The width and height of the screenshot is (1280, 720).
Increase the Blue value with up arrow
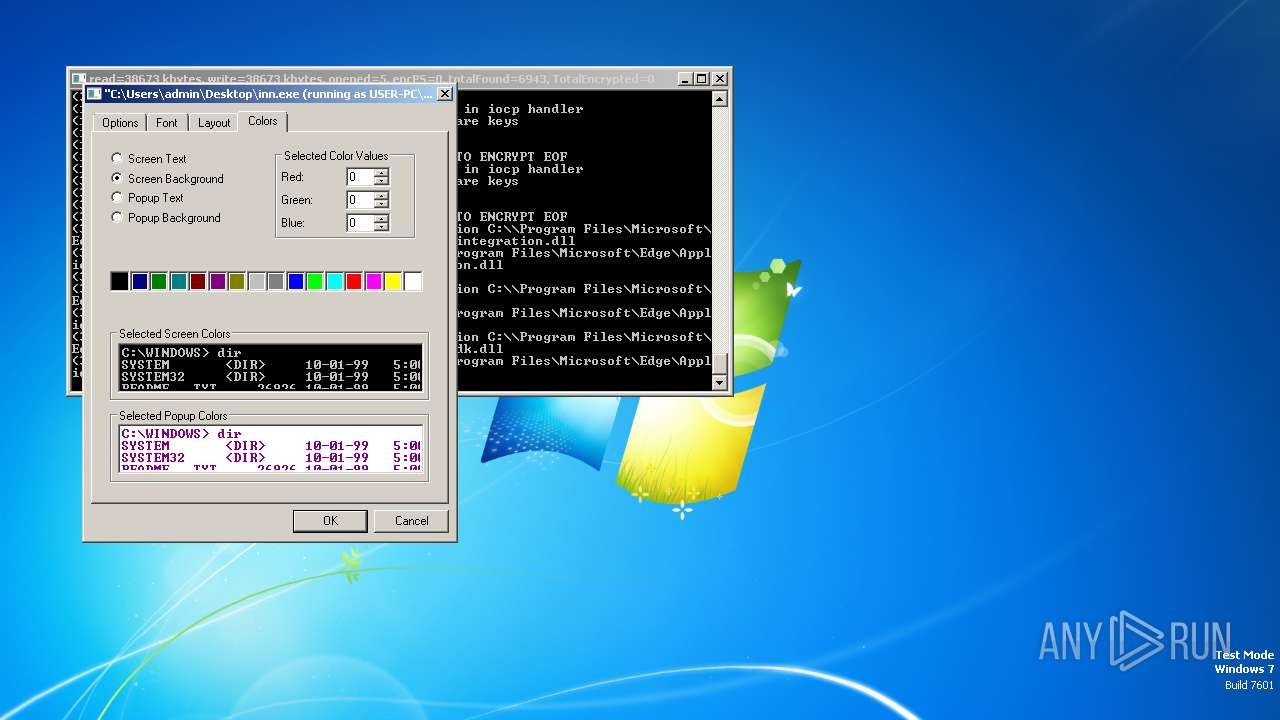(381, 219)
